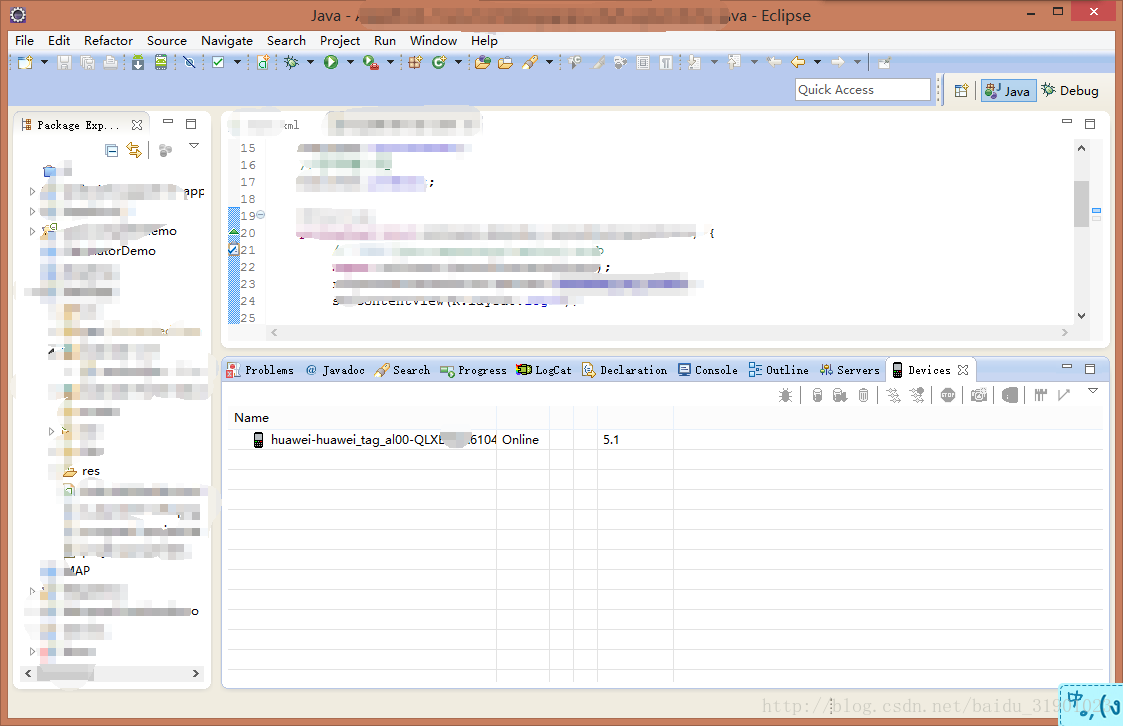This screenshot has width=1123, height=726.
Task: Open the Project menu
Action: (x=339, y=41)
